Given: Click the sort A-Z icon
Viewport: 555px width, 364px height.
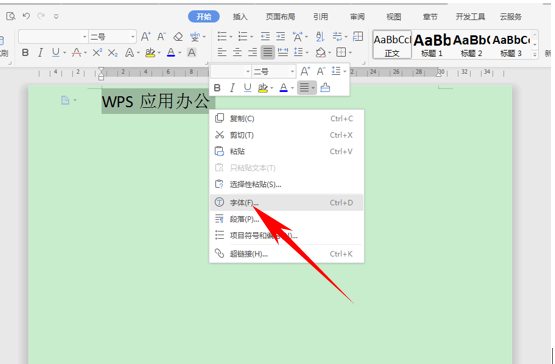Looking at the screenshot, I should pyautogui.click(x=320, y=36).
